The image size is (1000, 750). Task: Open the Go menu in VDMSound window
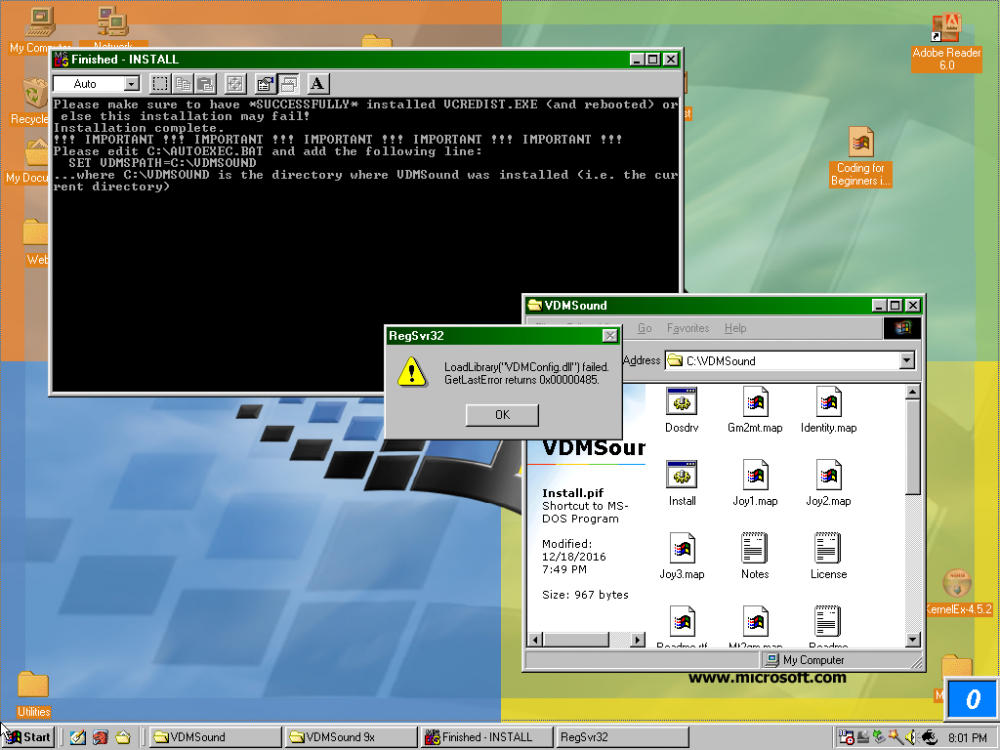[x=644, y=328]
